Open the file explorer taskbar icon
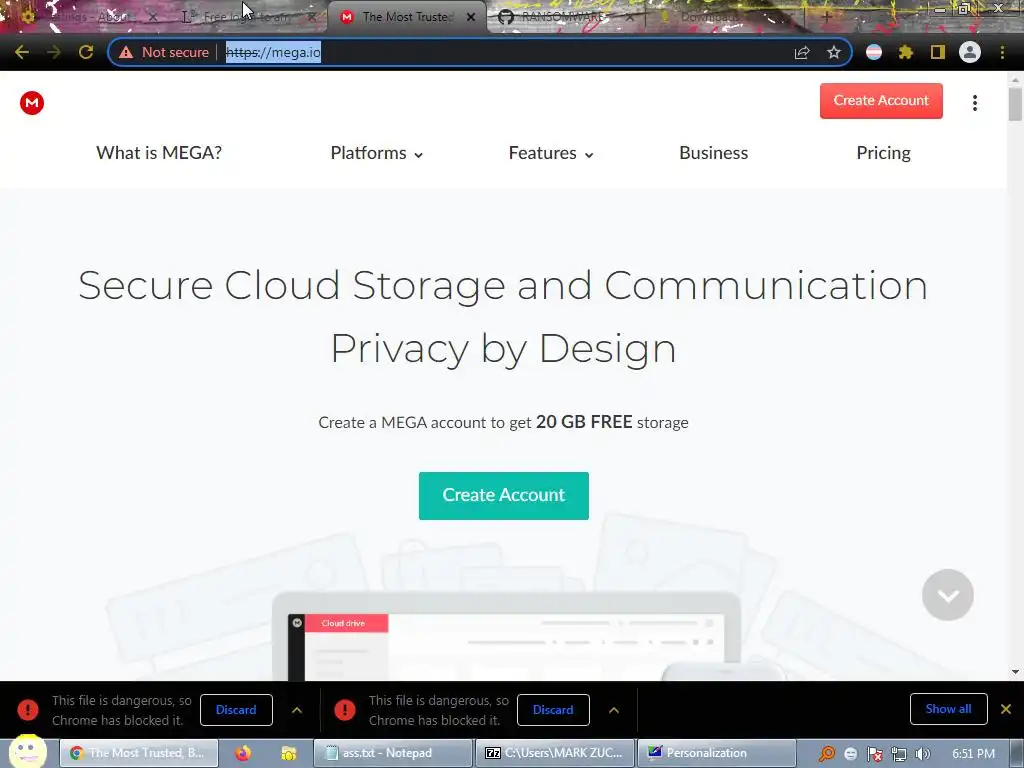Screen dimensions: 1024x768 (288, 753)
